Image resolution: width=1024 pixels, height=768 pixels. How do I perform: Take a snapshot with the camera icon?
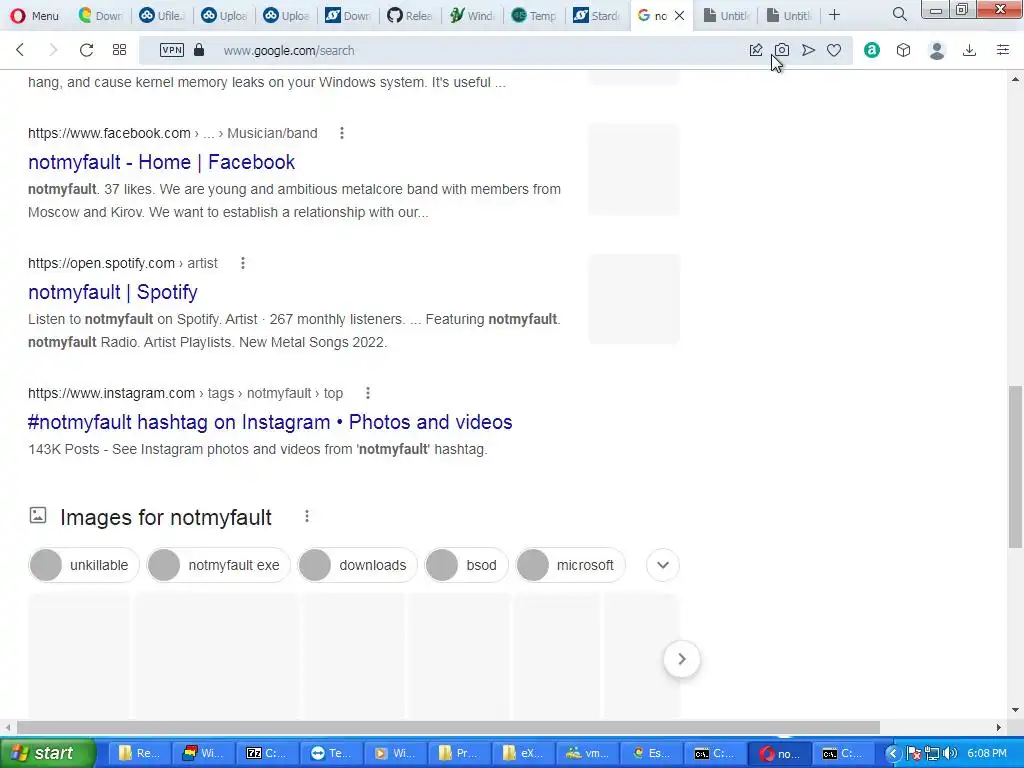tap(782, 50)
